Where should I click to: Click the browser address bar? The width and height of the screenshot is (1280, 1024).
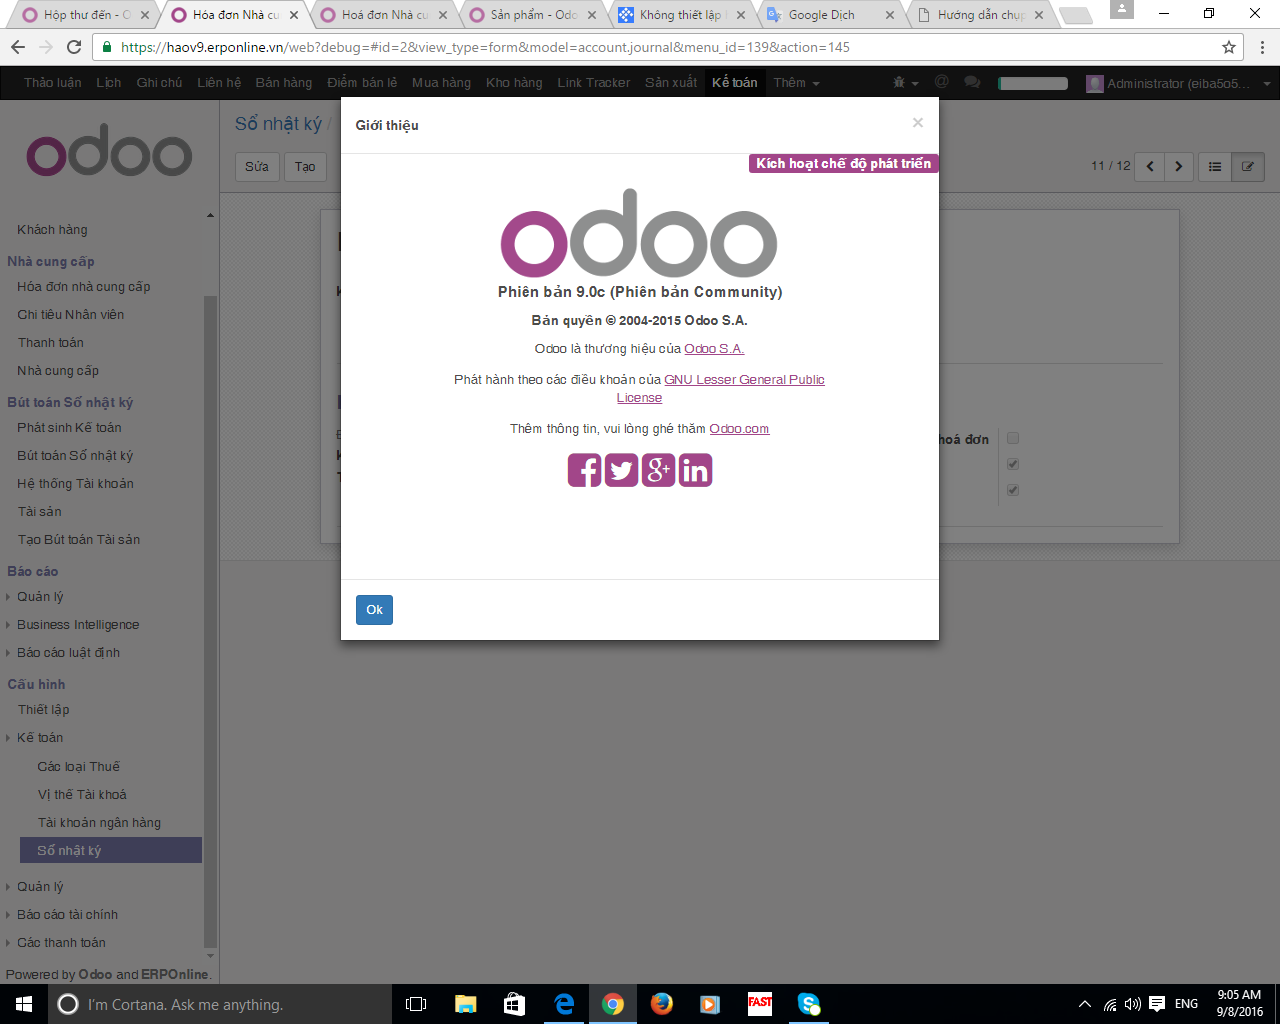pos(666,47)
